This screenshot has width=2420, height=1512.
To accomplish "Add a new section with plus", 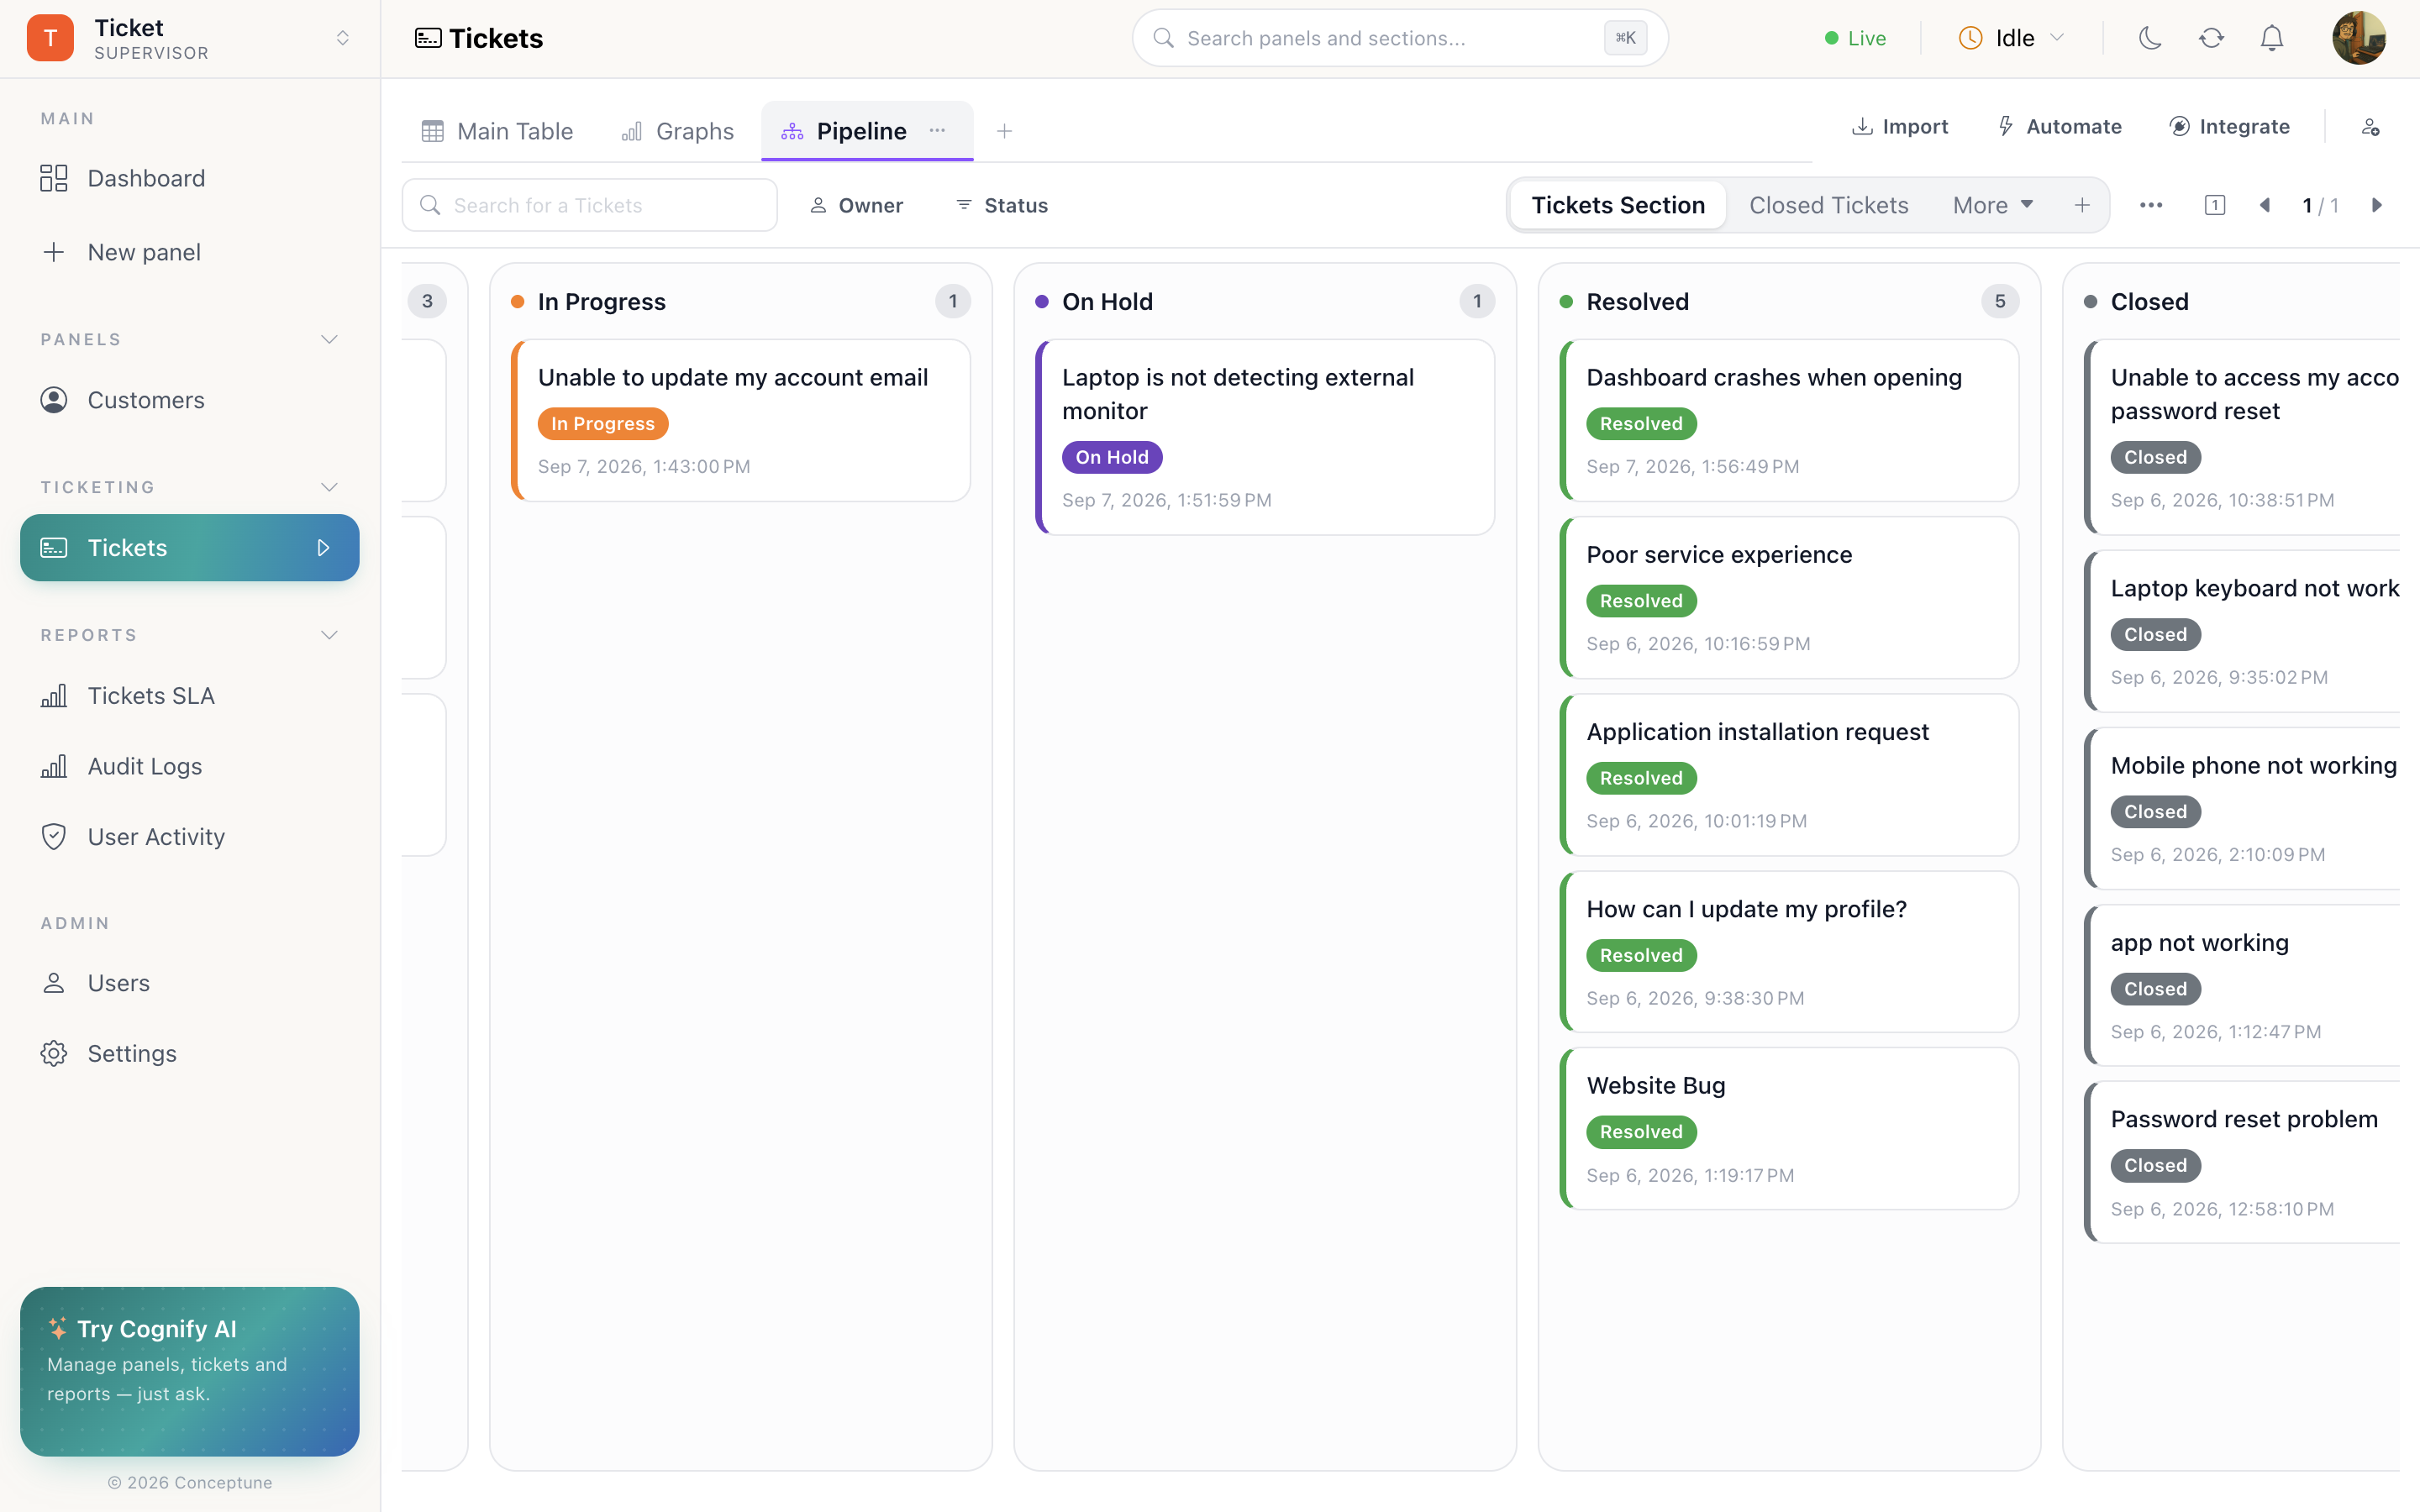I will point(2082,205).
